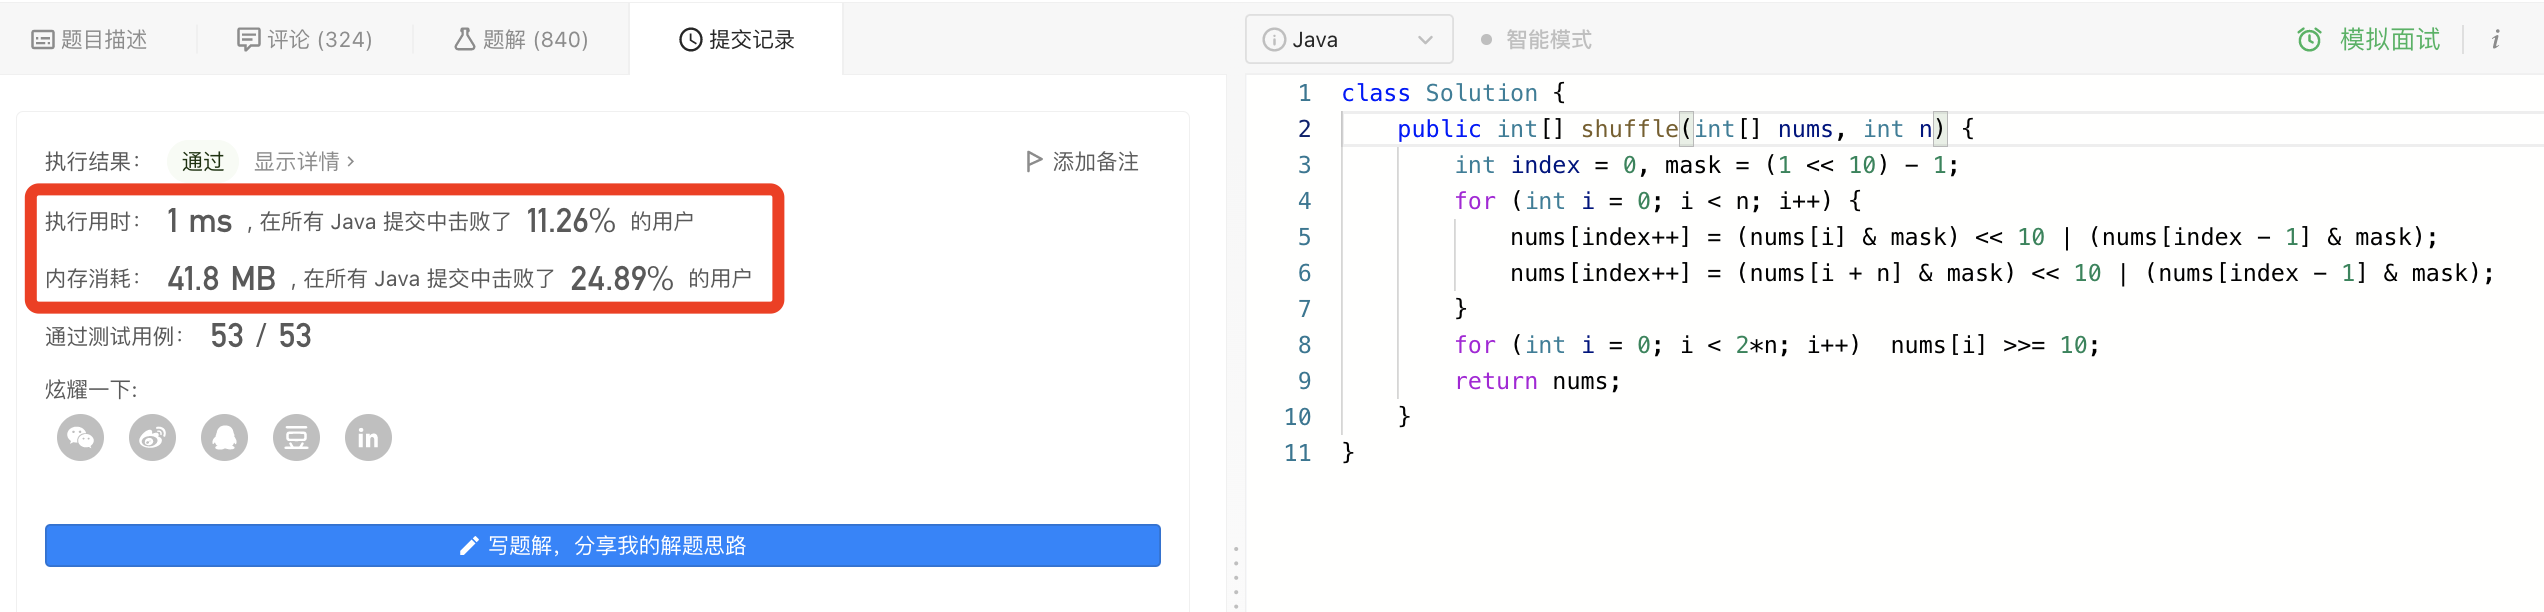Screen dimensions: 2544x612
Task: Click the panel divider drag handle dots
Action: pos(1236,577)
